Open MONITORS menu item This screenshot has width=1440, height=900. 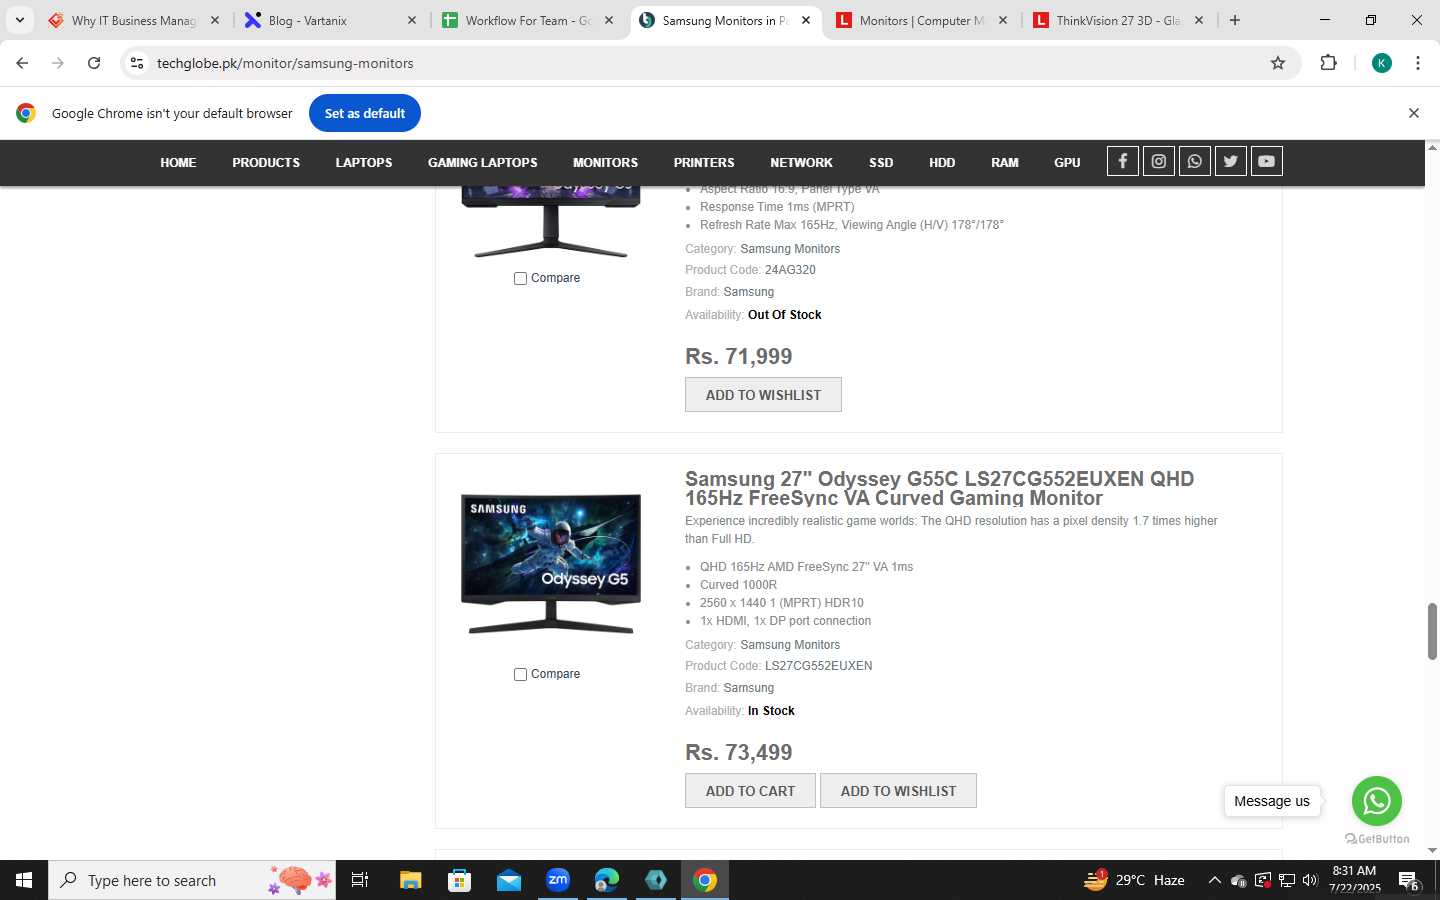[x=605, y=162]
